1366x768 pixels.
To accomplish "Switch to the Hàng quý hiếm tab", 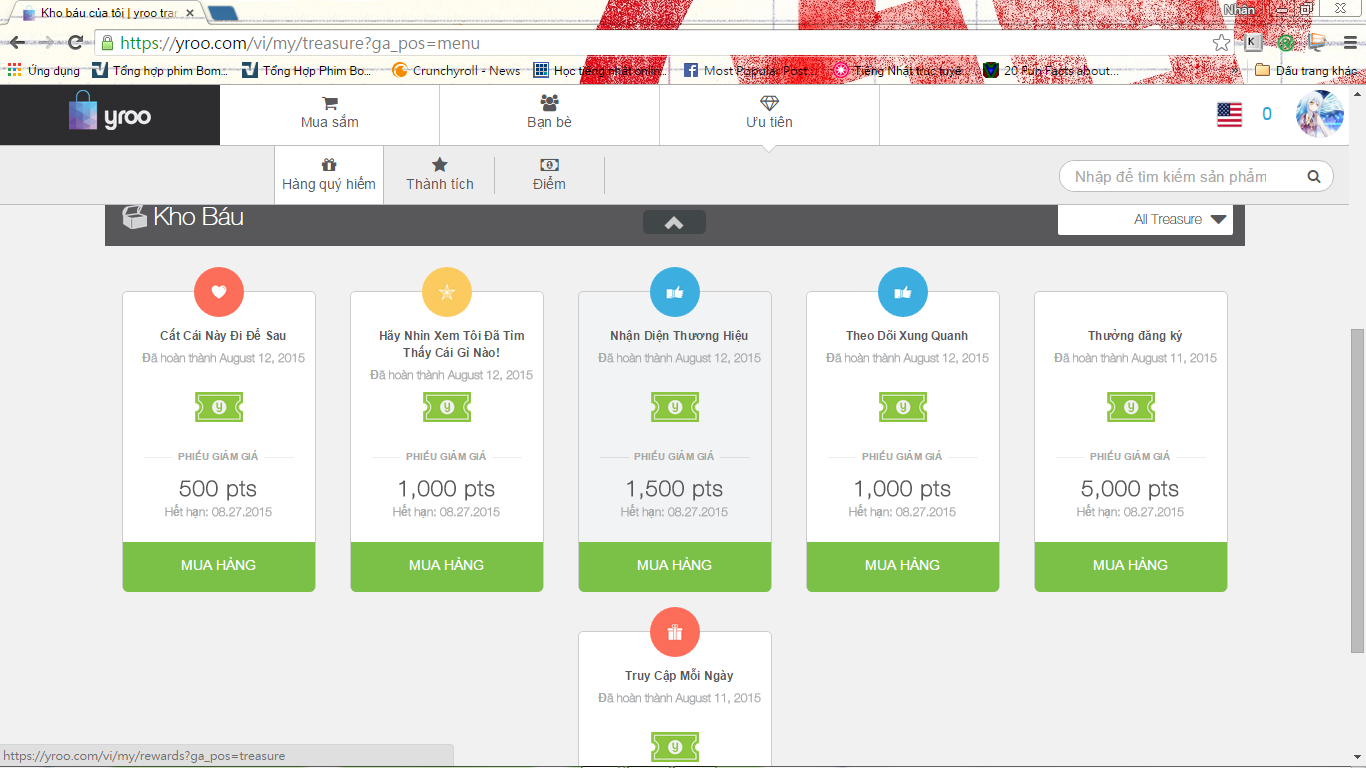I will click(x=329, y=175).
